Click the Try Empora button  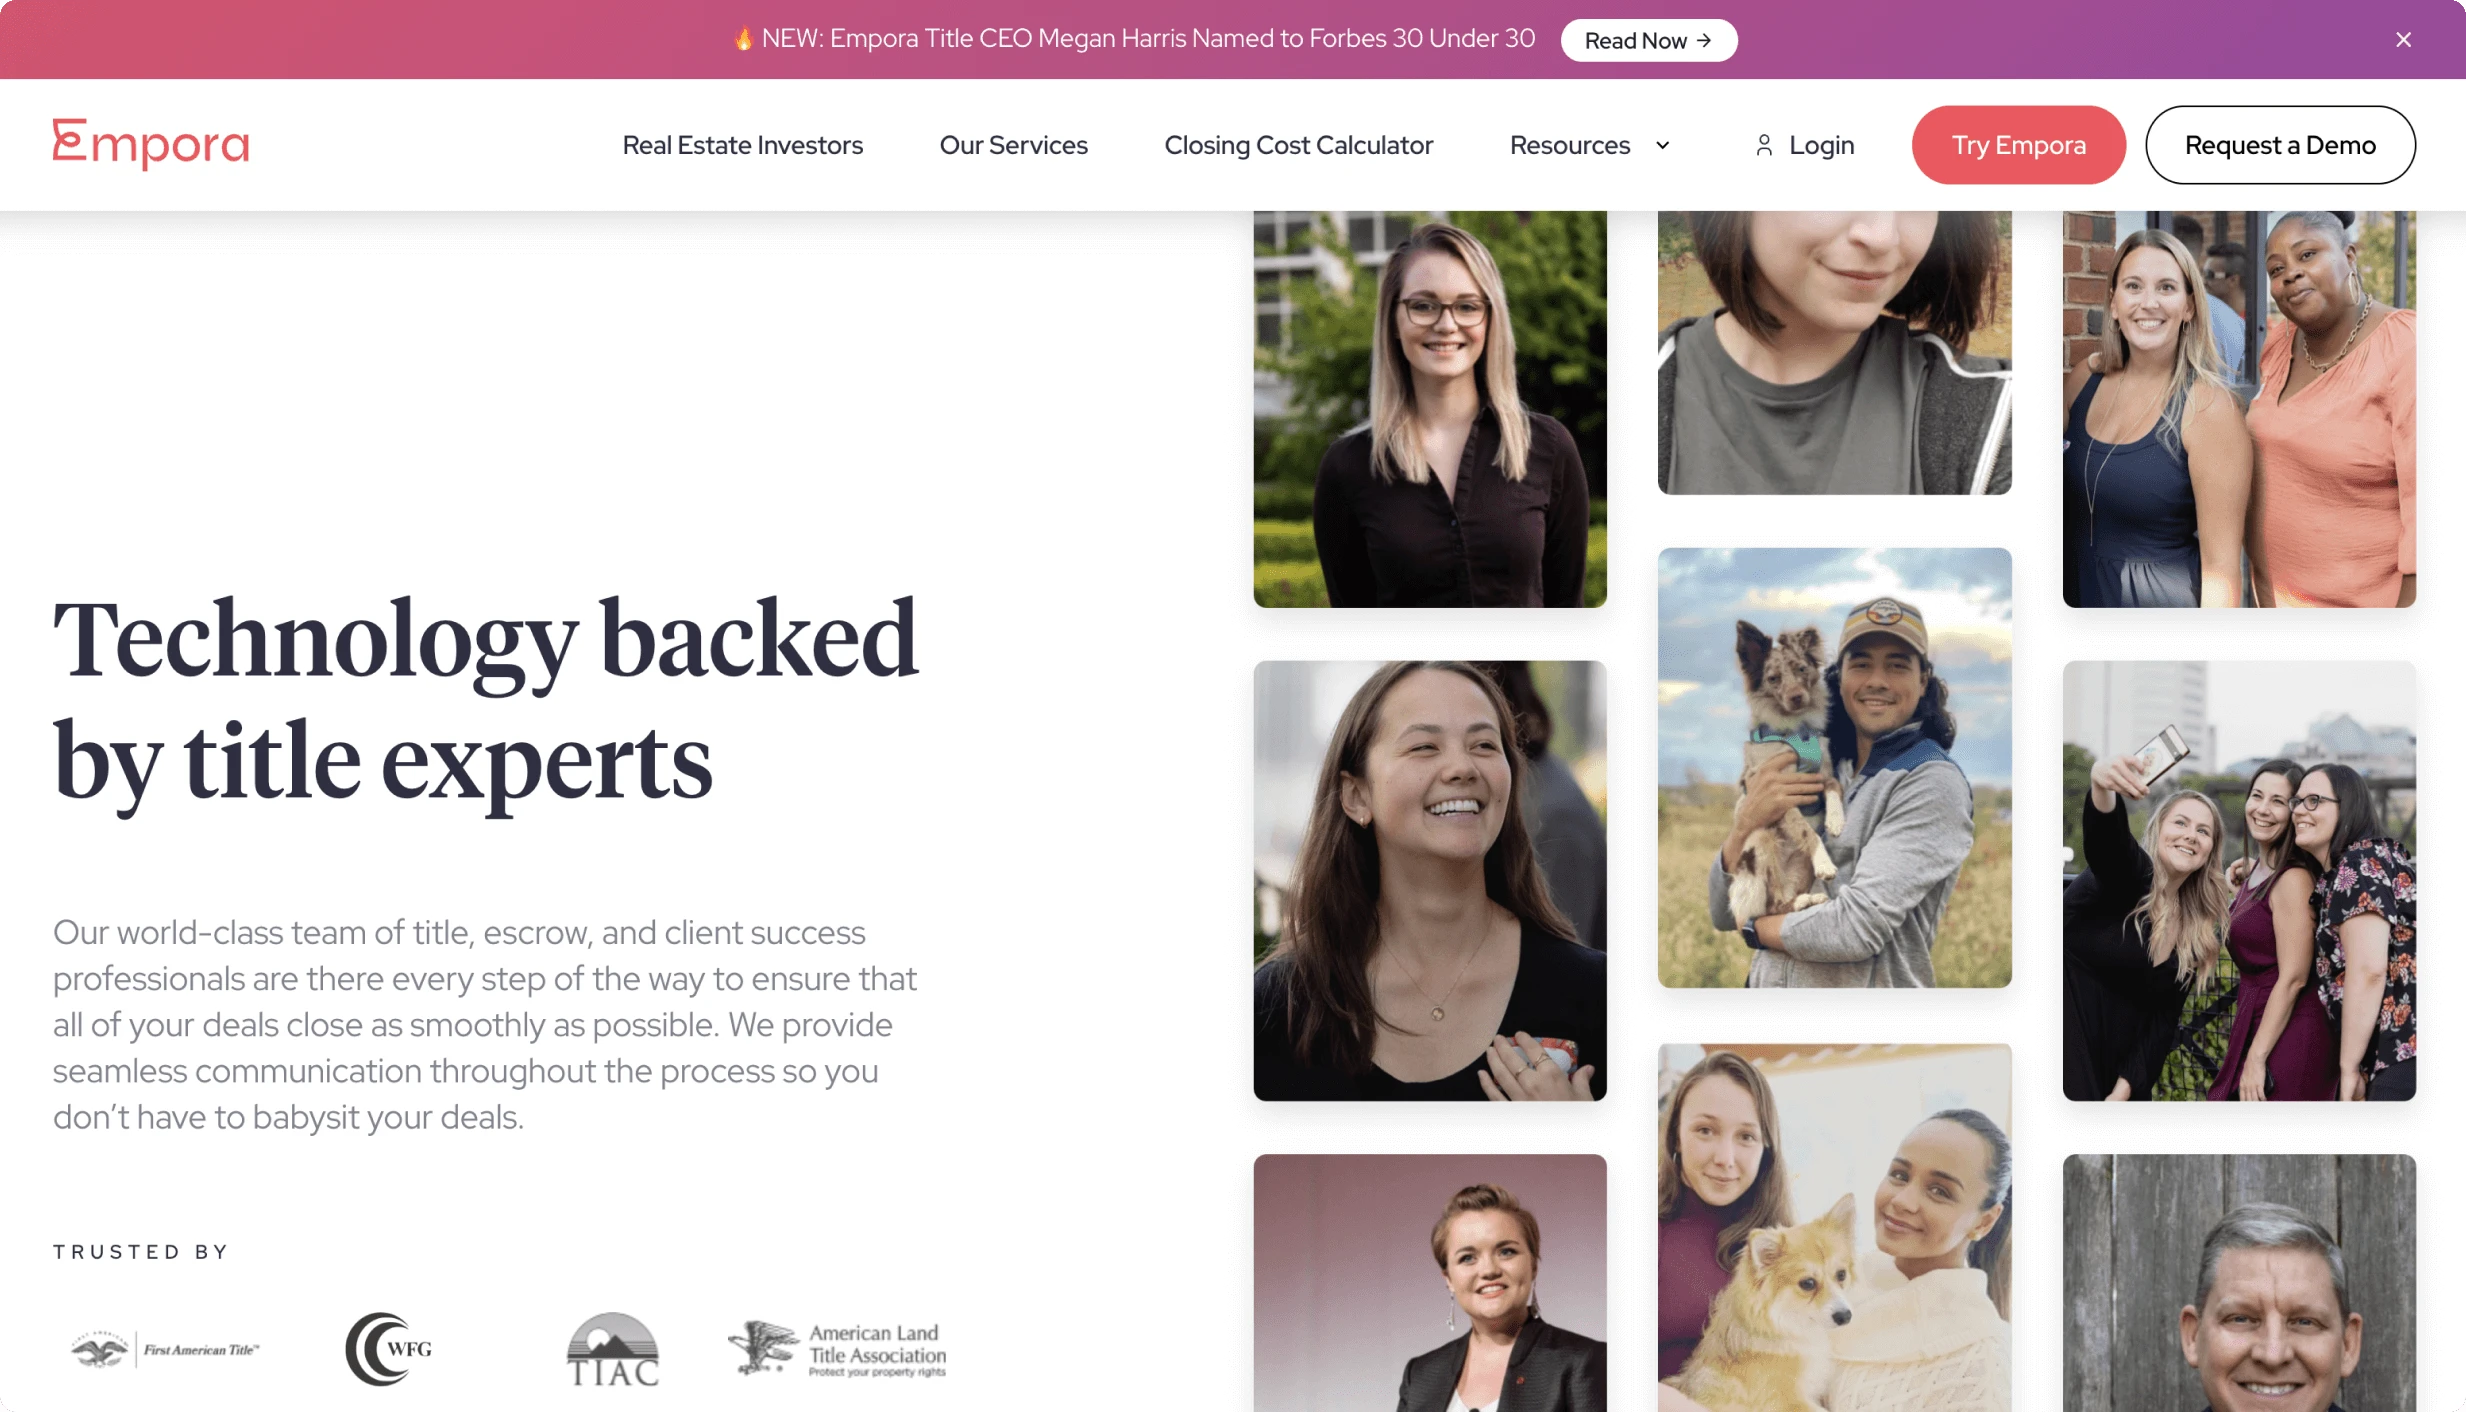click(2018, 145)
